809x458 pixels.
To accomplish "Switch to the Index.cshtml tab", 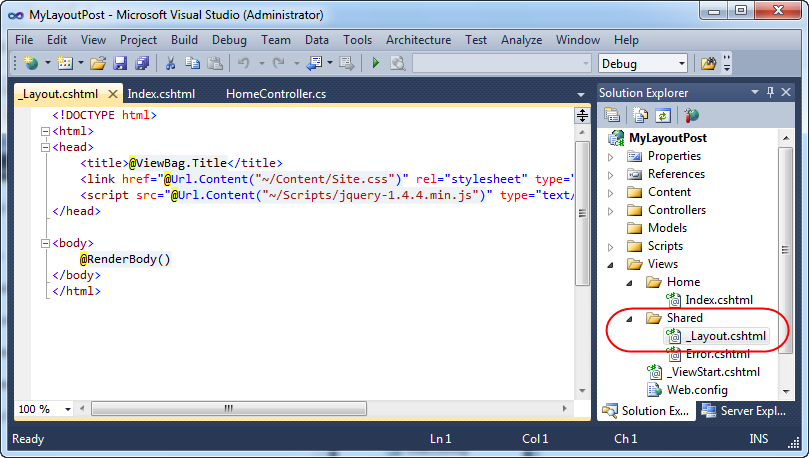I will tap(161, 94).
